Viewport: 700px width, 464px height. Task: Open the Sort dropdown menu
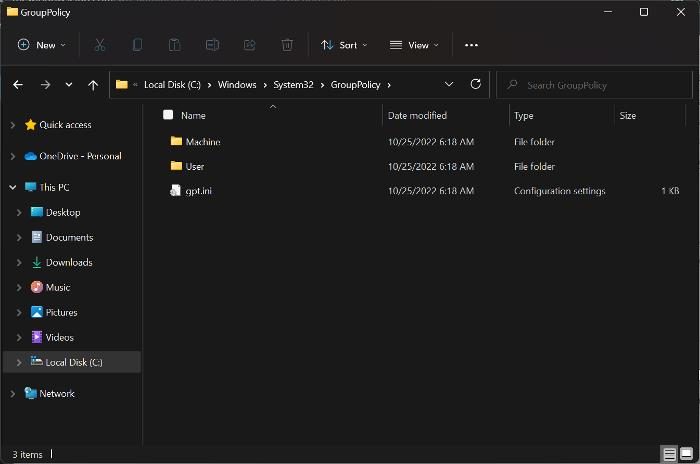[343, 45]
